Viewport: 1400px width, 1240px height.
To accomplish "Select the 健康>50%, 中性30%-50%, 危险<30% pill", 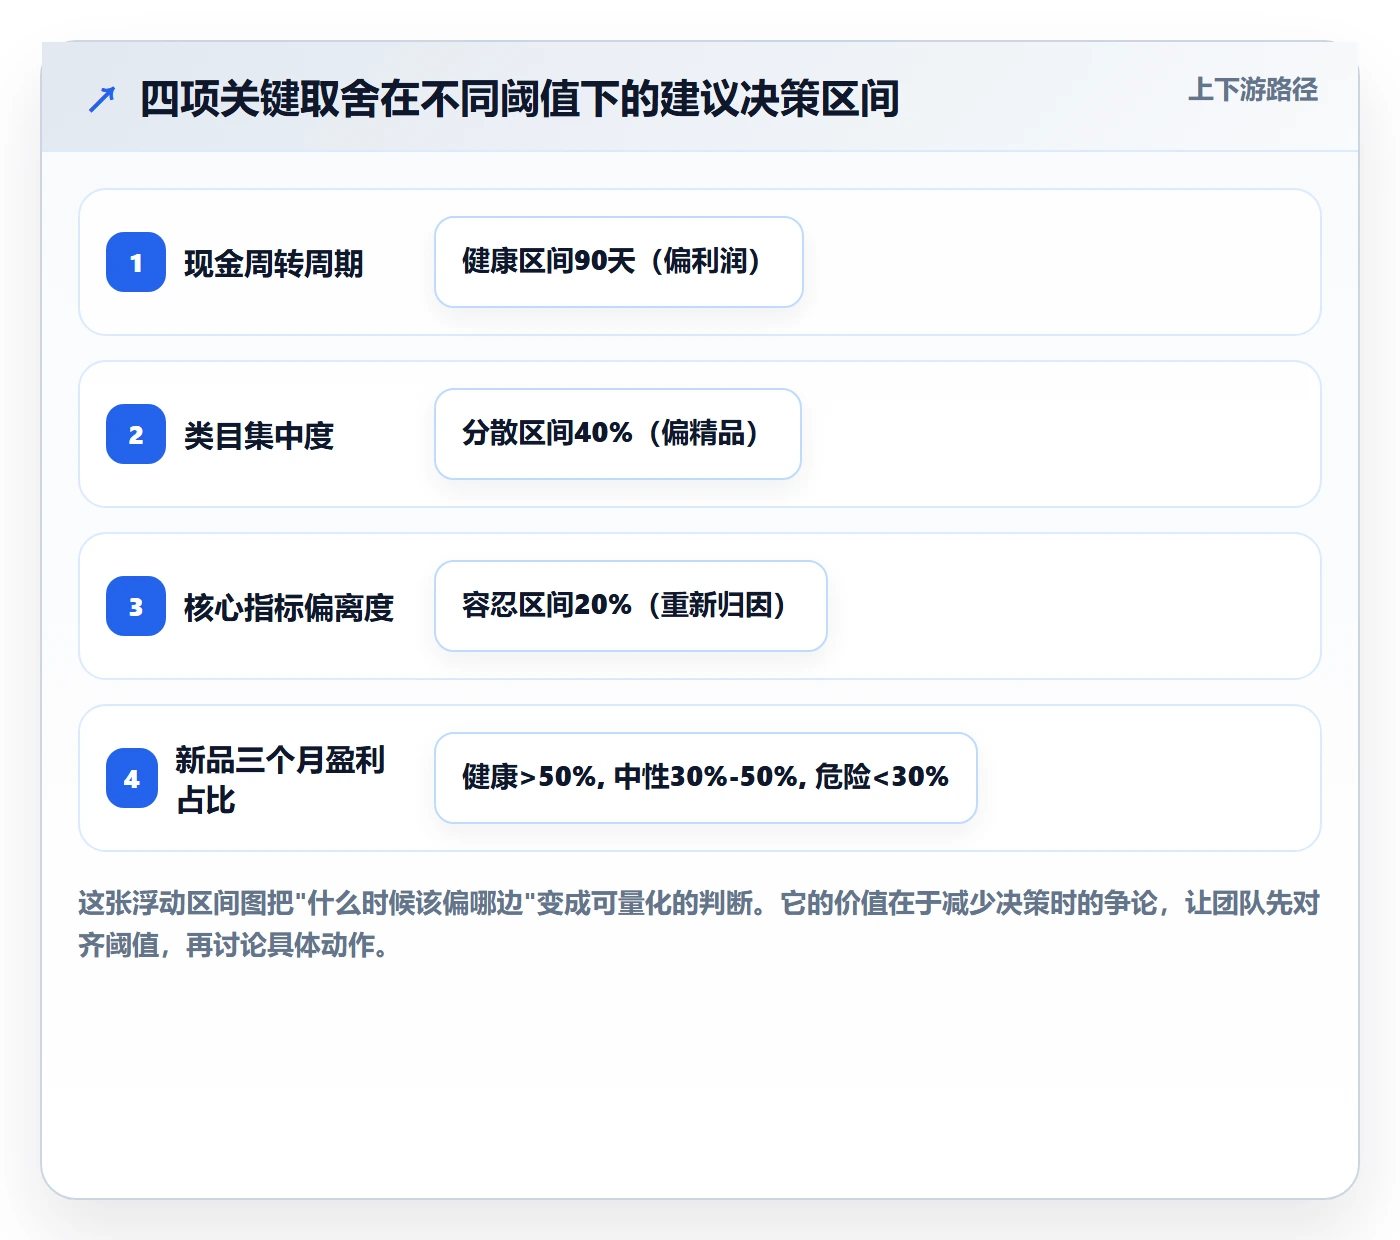I will pos(706,778).
